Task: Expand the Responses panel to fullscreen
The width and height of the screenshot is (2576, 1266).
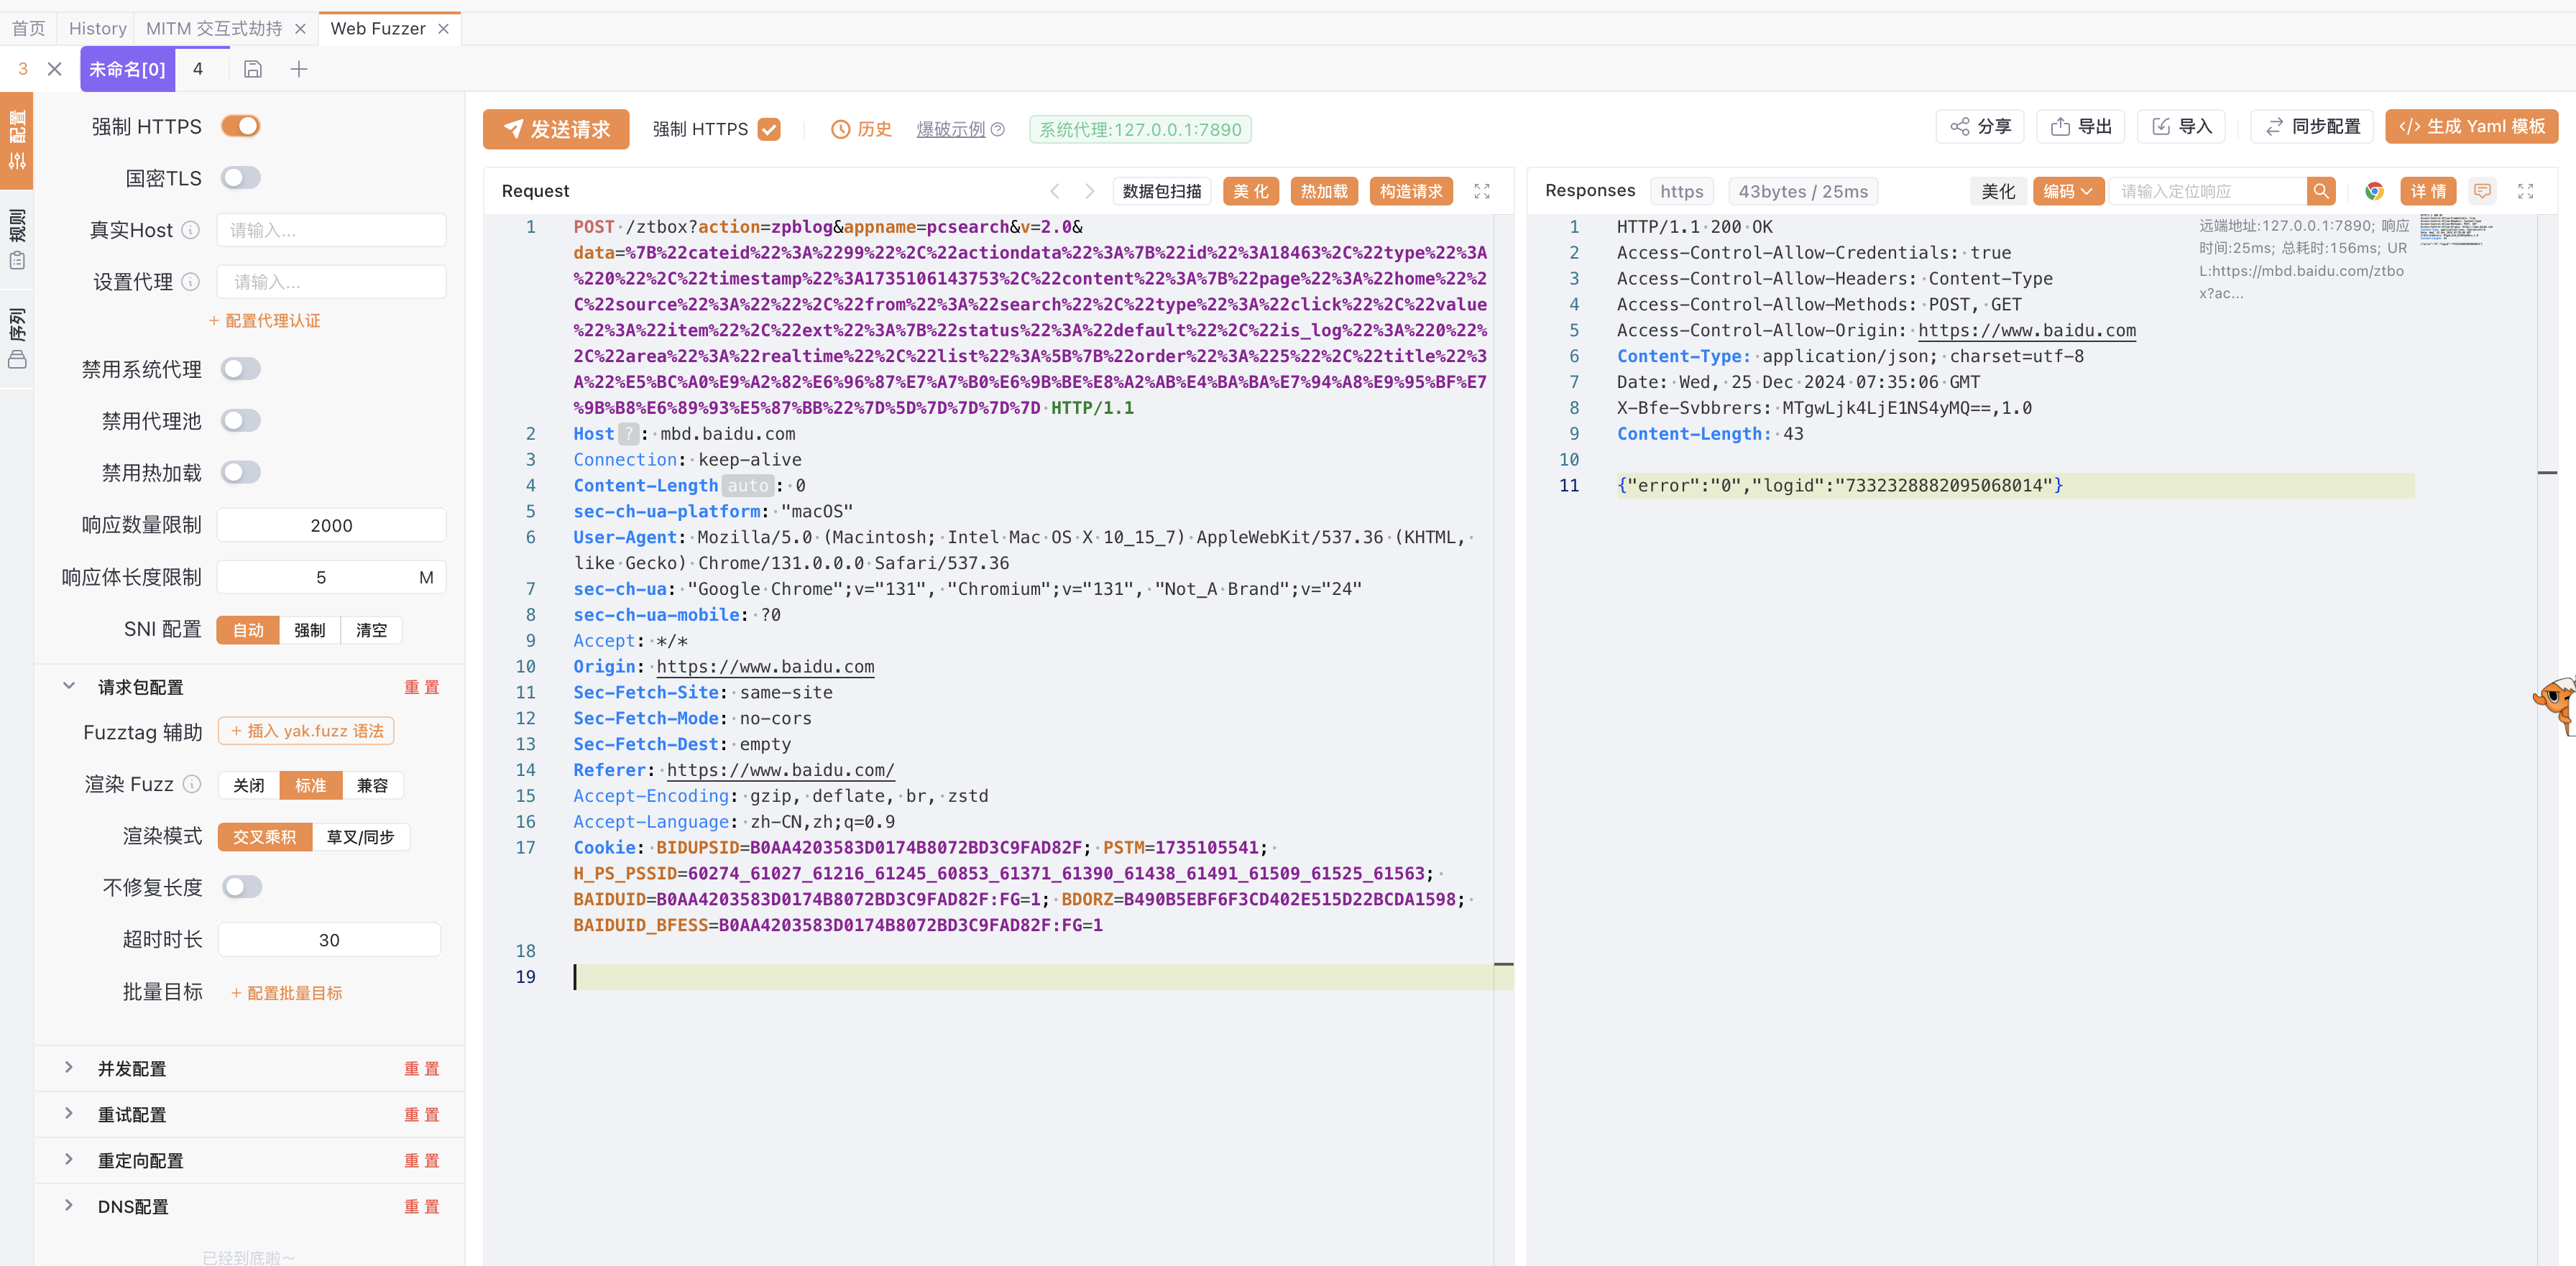Action: [2525, 191]
